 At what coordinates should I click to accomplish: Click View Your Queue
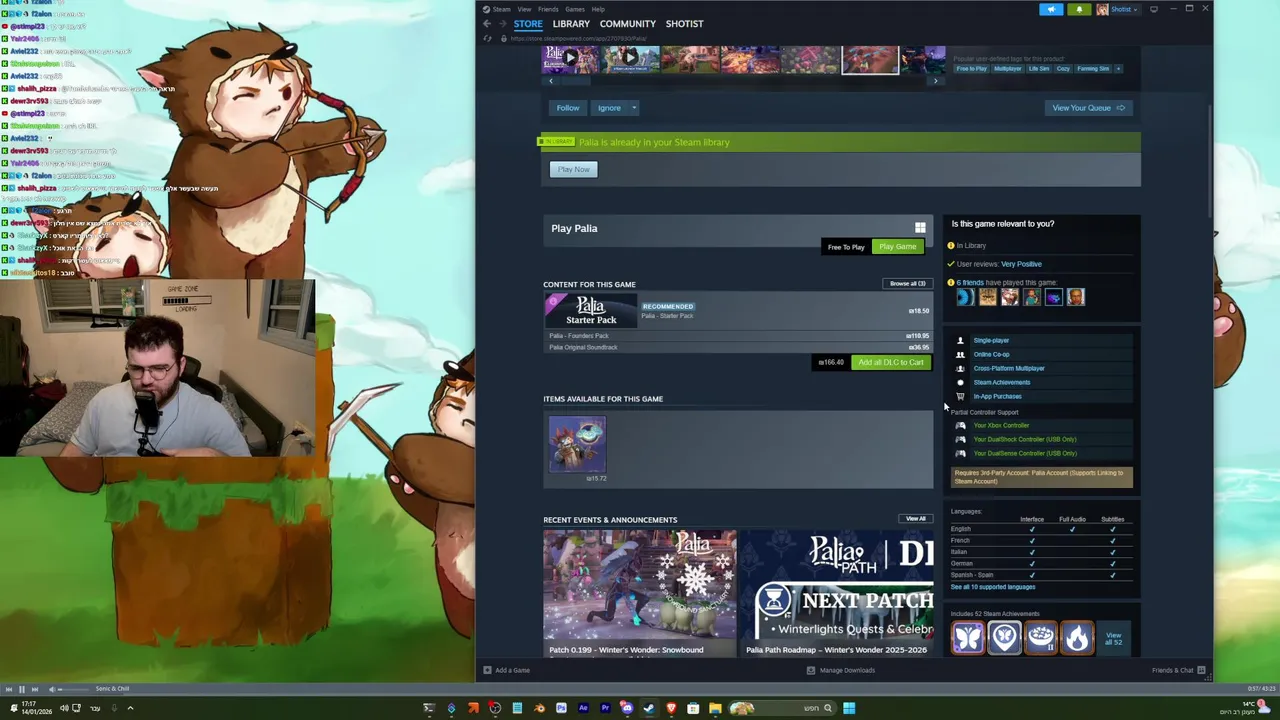tap(1088, 108)
